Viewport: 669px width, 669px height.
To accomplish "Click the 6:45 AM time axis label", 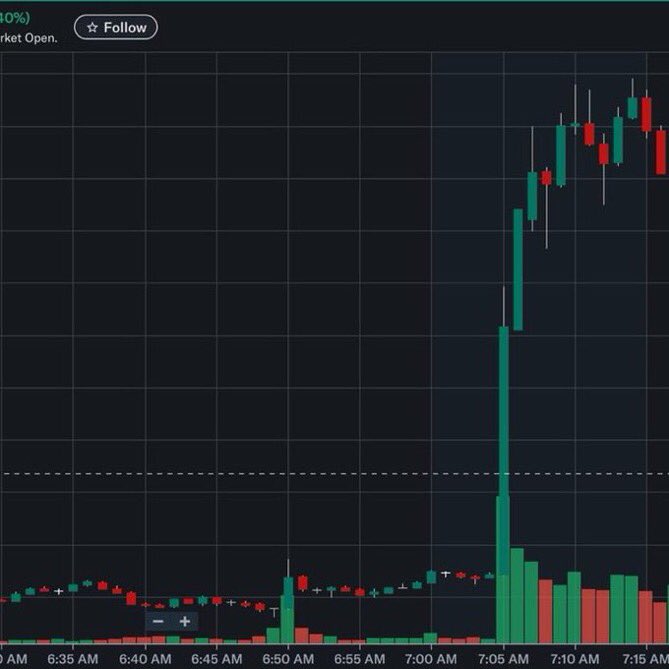I will pos(217,659).
